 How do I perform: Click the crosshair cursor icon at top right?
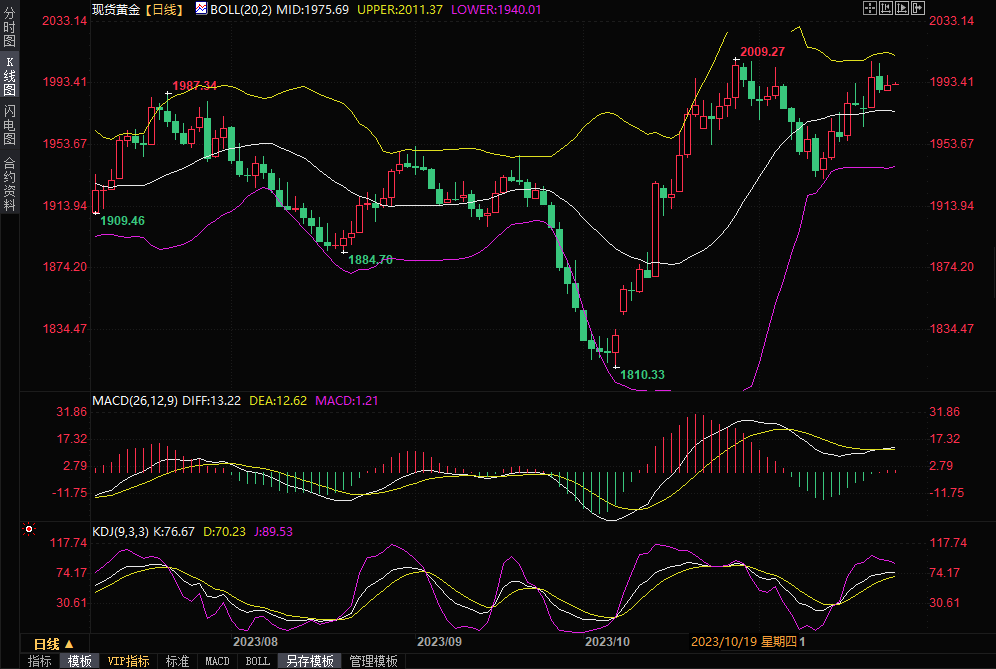click(x=869, y=8)
